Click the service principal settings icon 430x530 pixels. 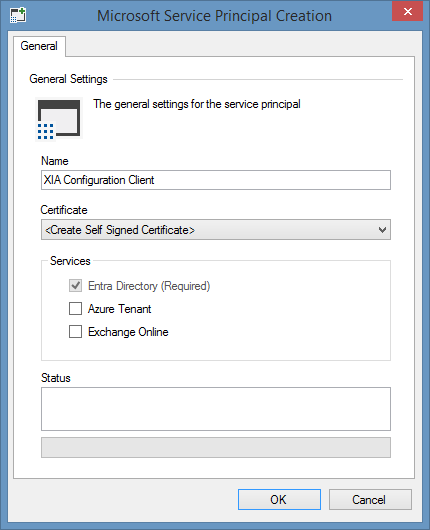coord(59,119)
